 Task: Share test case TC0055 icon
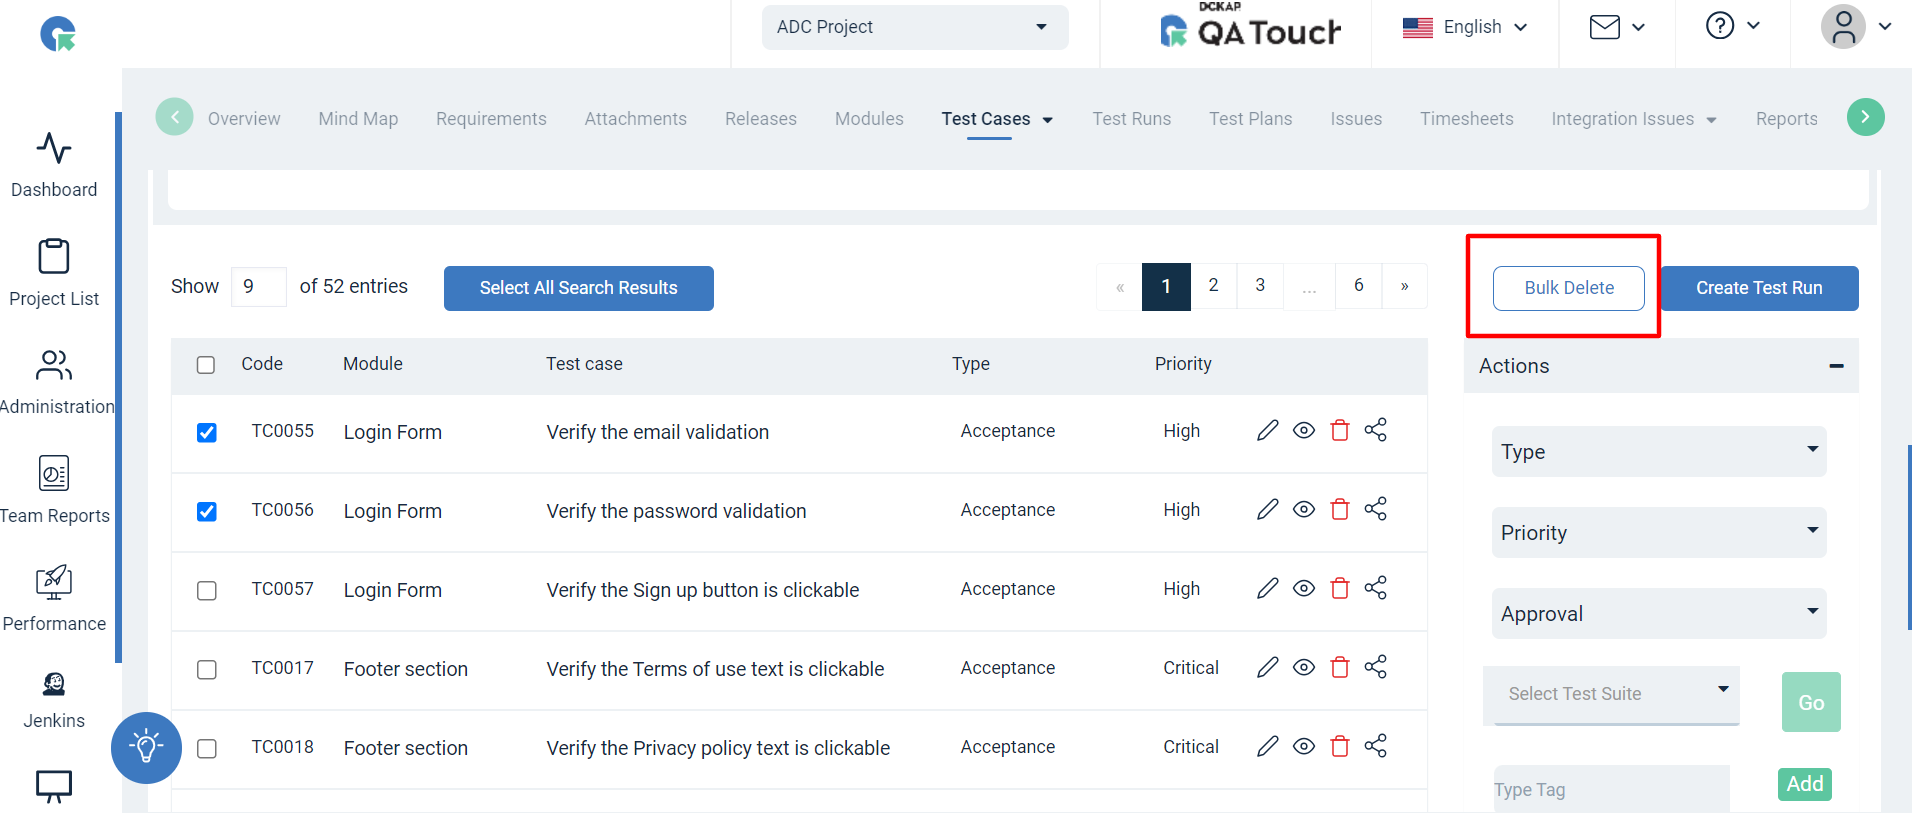click(1376, 430)
